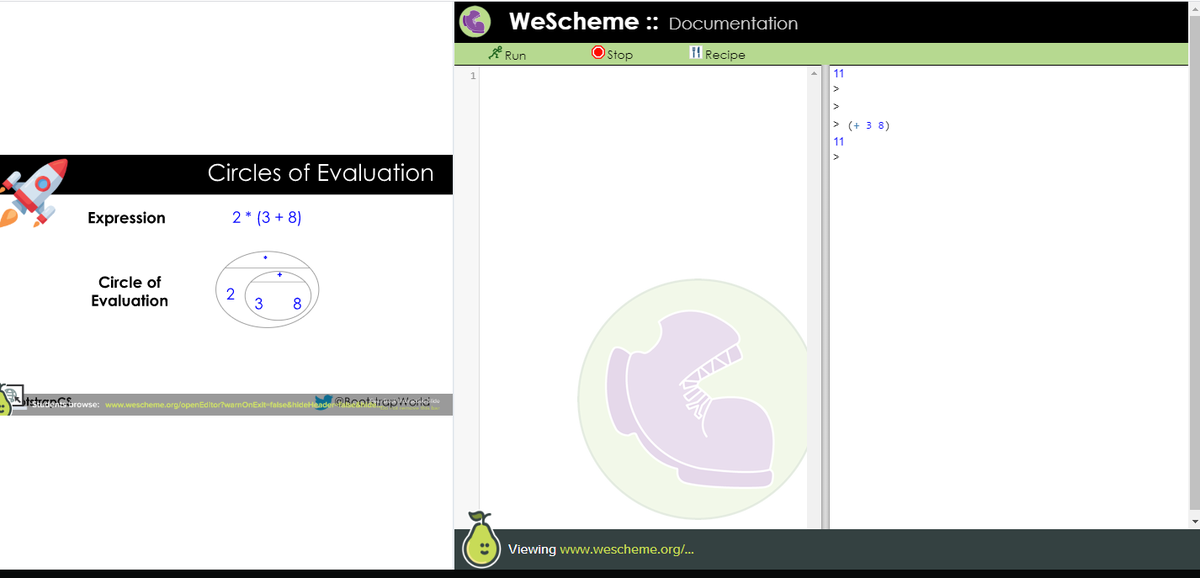The width and height of the screenshot is (1200, 578).
Task: Open the Documentation link in header
Action: (x=733, y=23)
